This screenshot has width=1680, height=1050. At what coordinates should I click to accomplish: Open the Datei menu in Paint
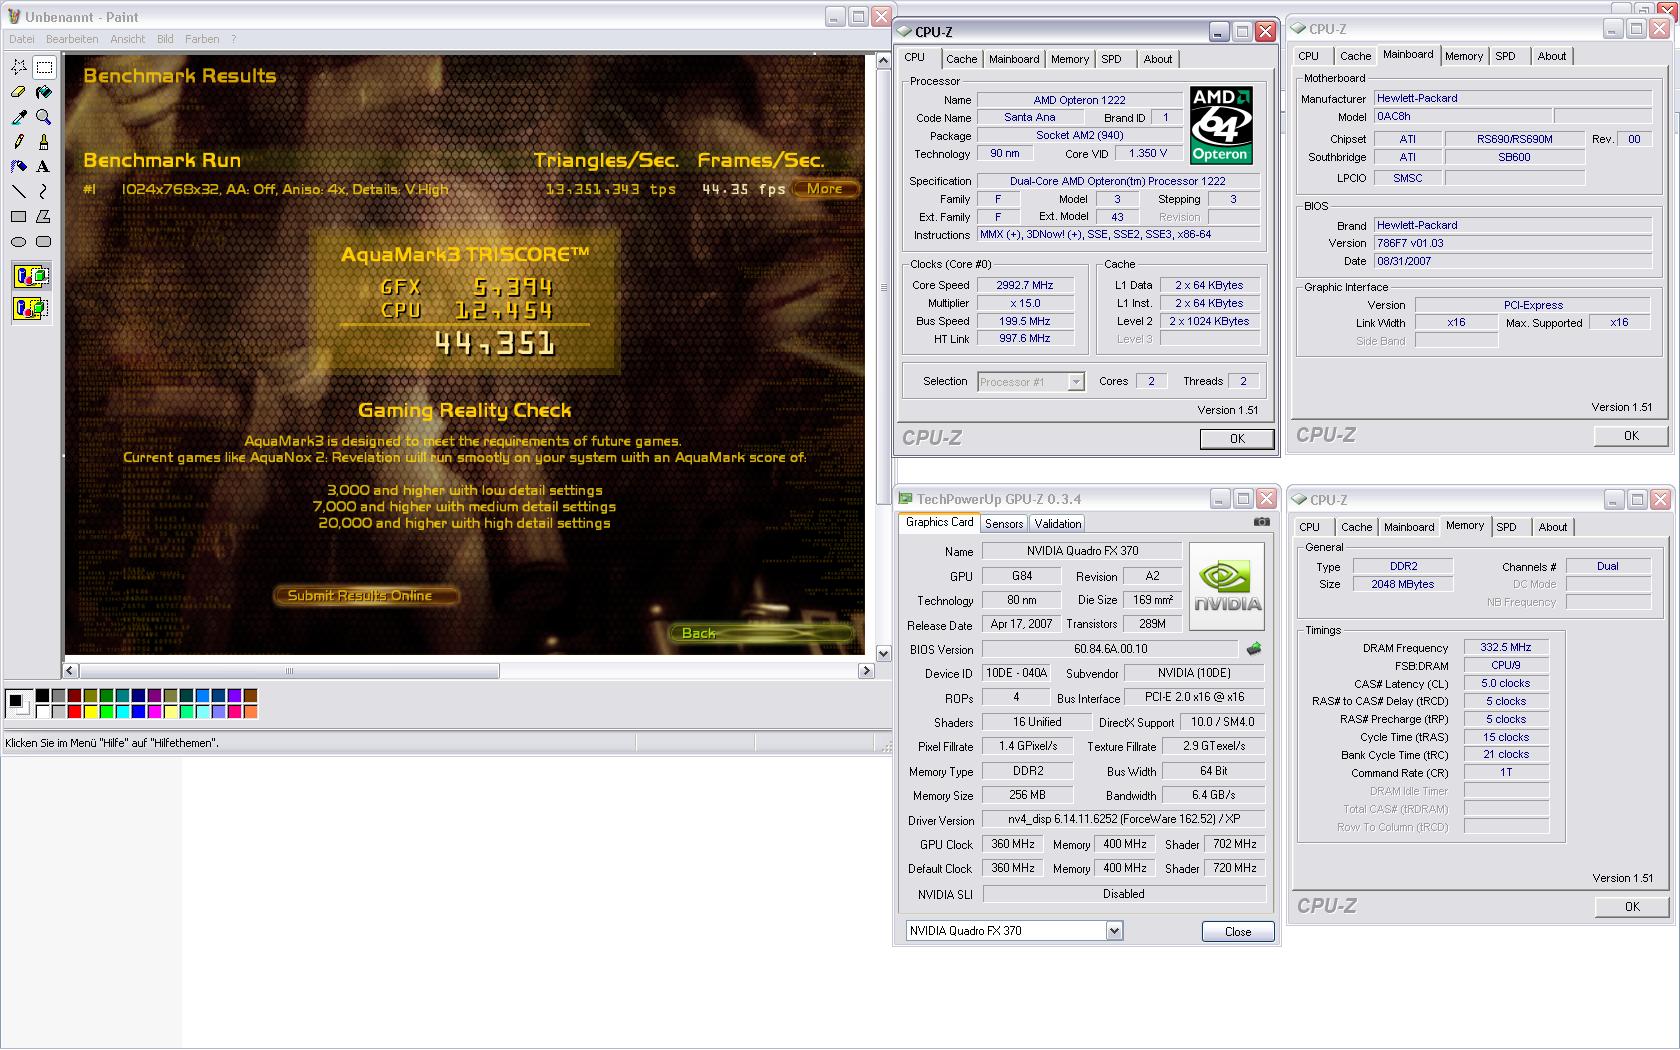(22, 39)
